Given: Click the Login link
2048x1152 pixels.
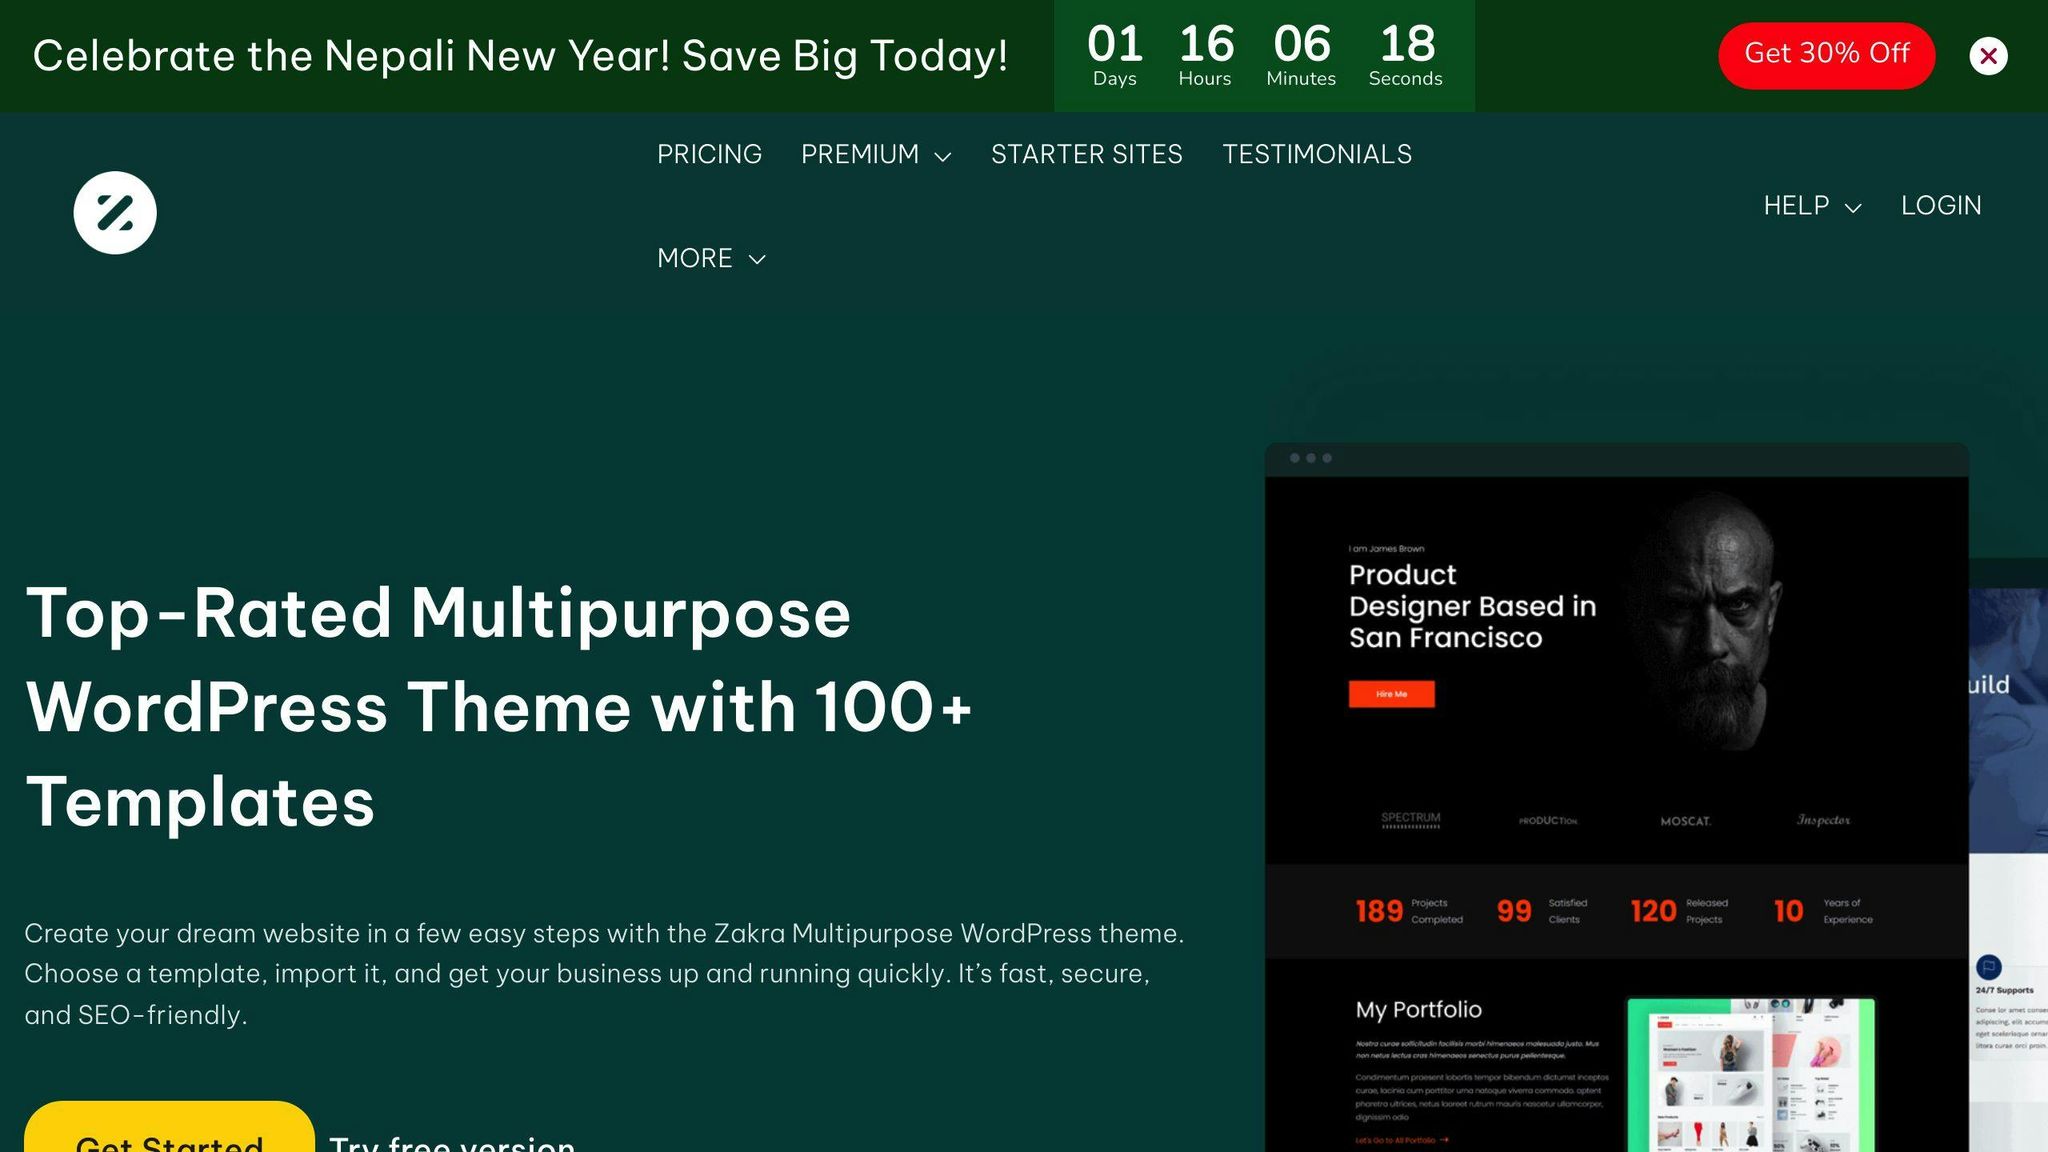Looking at the screenshot, I should 1941,206.
